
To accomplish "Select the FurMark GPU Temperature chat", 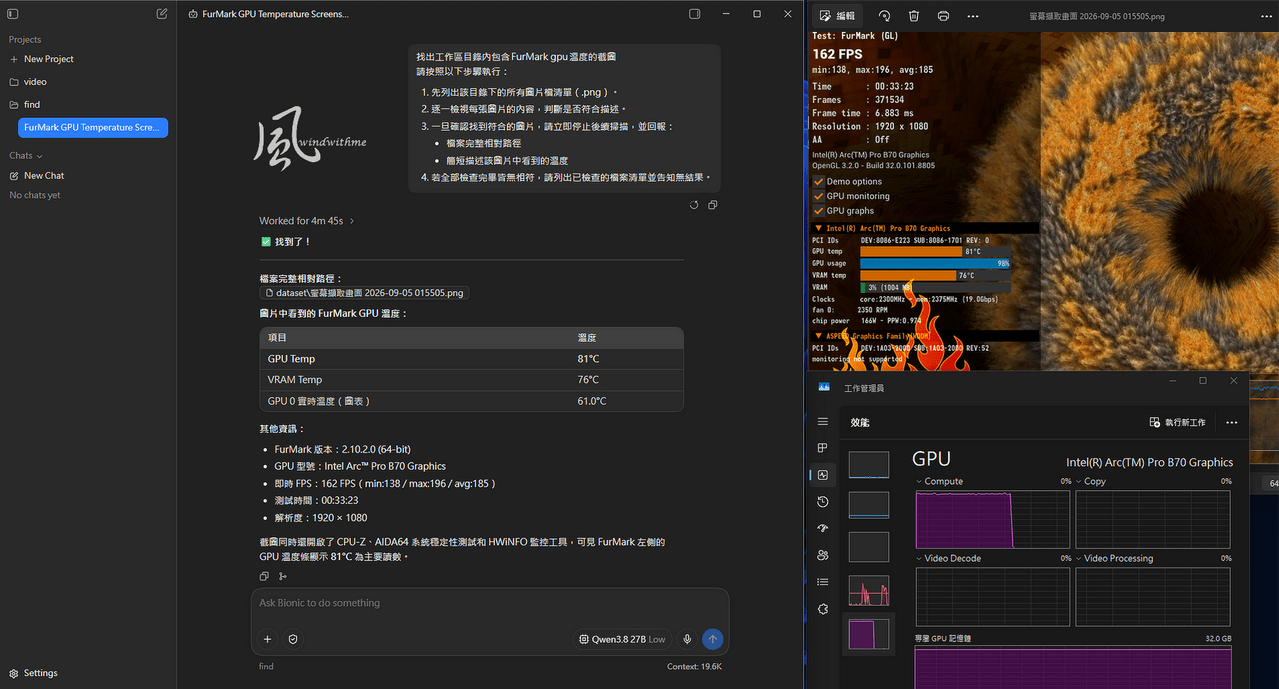I will point(93,128).
